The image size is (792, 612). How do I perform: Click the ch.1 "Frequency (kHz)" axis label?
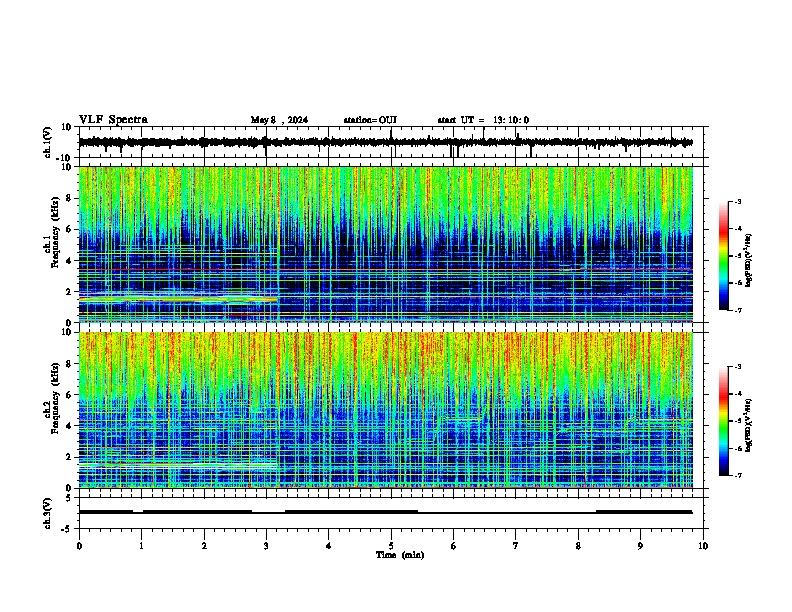(x=55, y=232)
